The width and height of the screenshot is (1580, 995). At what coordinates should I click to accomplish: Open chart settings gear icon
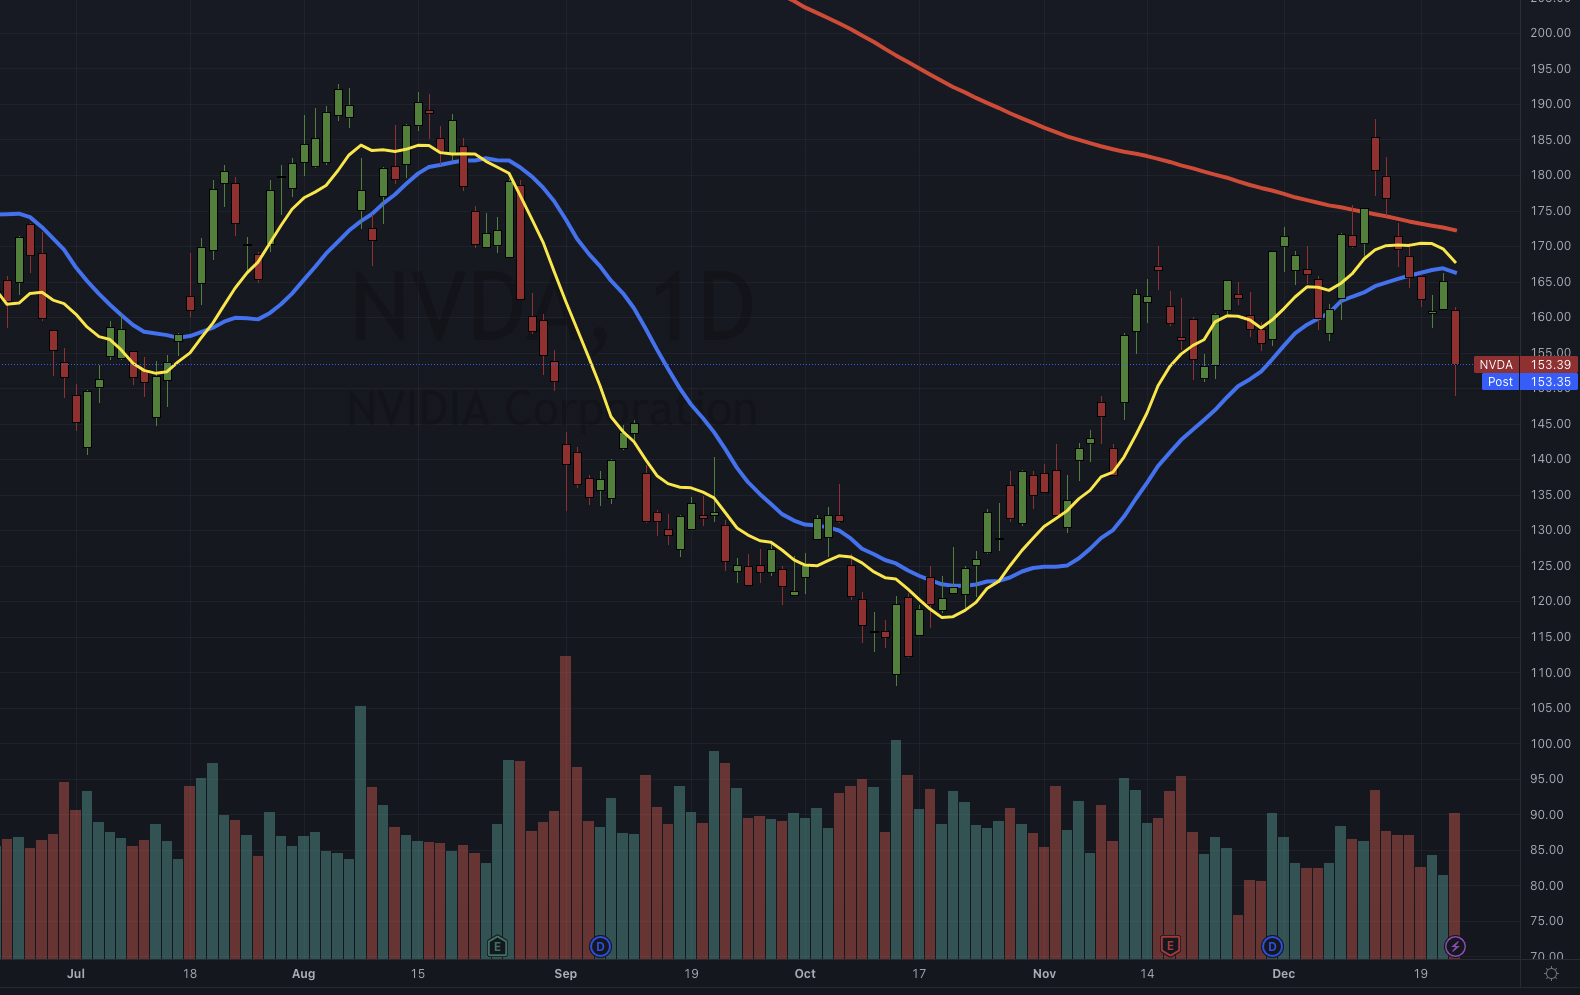1551,974
